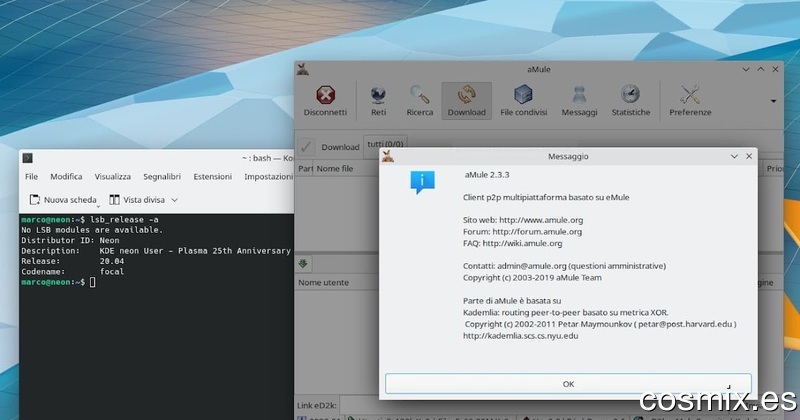Image resolution: width=800 pixels, height=420 pixels.
Task: Click the Release: 20.04 line in terminal
Action: (x=72, y=261)
